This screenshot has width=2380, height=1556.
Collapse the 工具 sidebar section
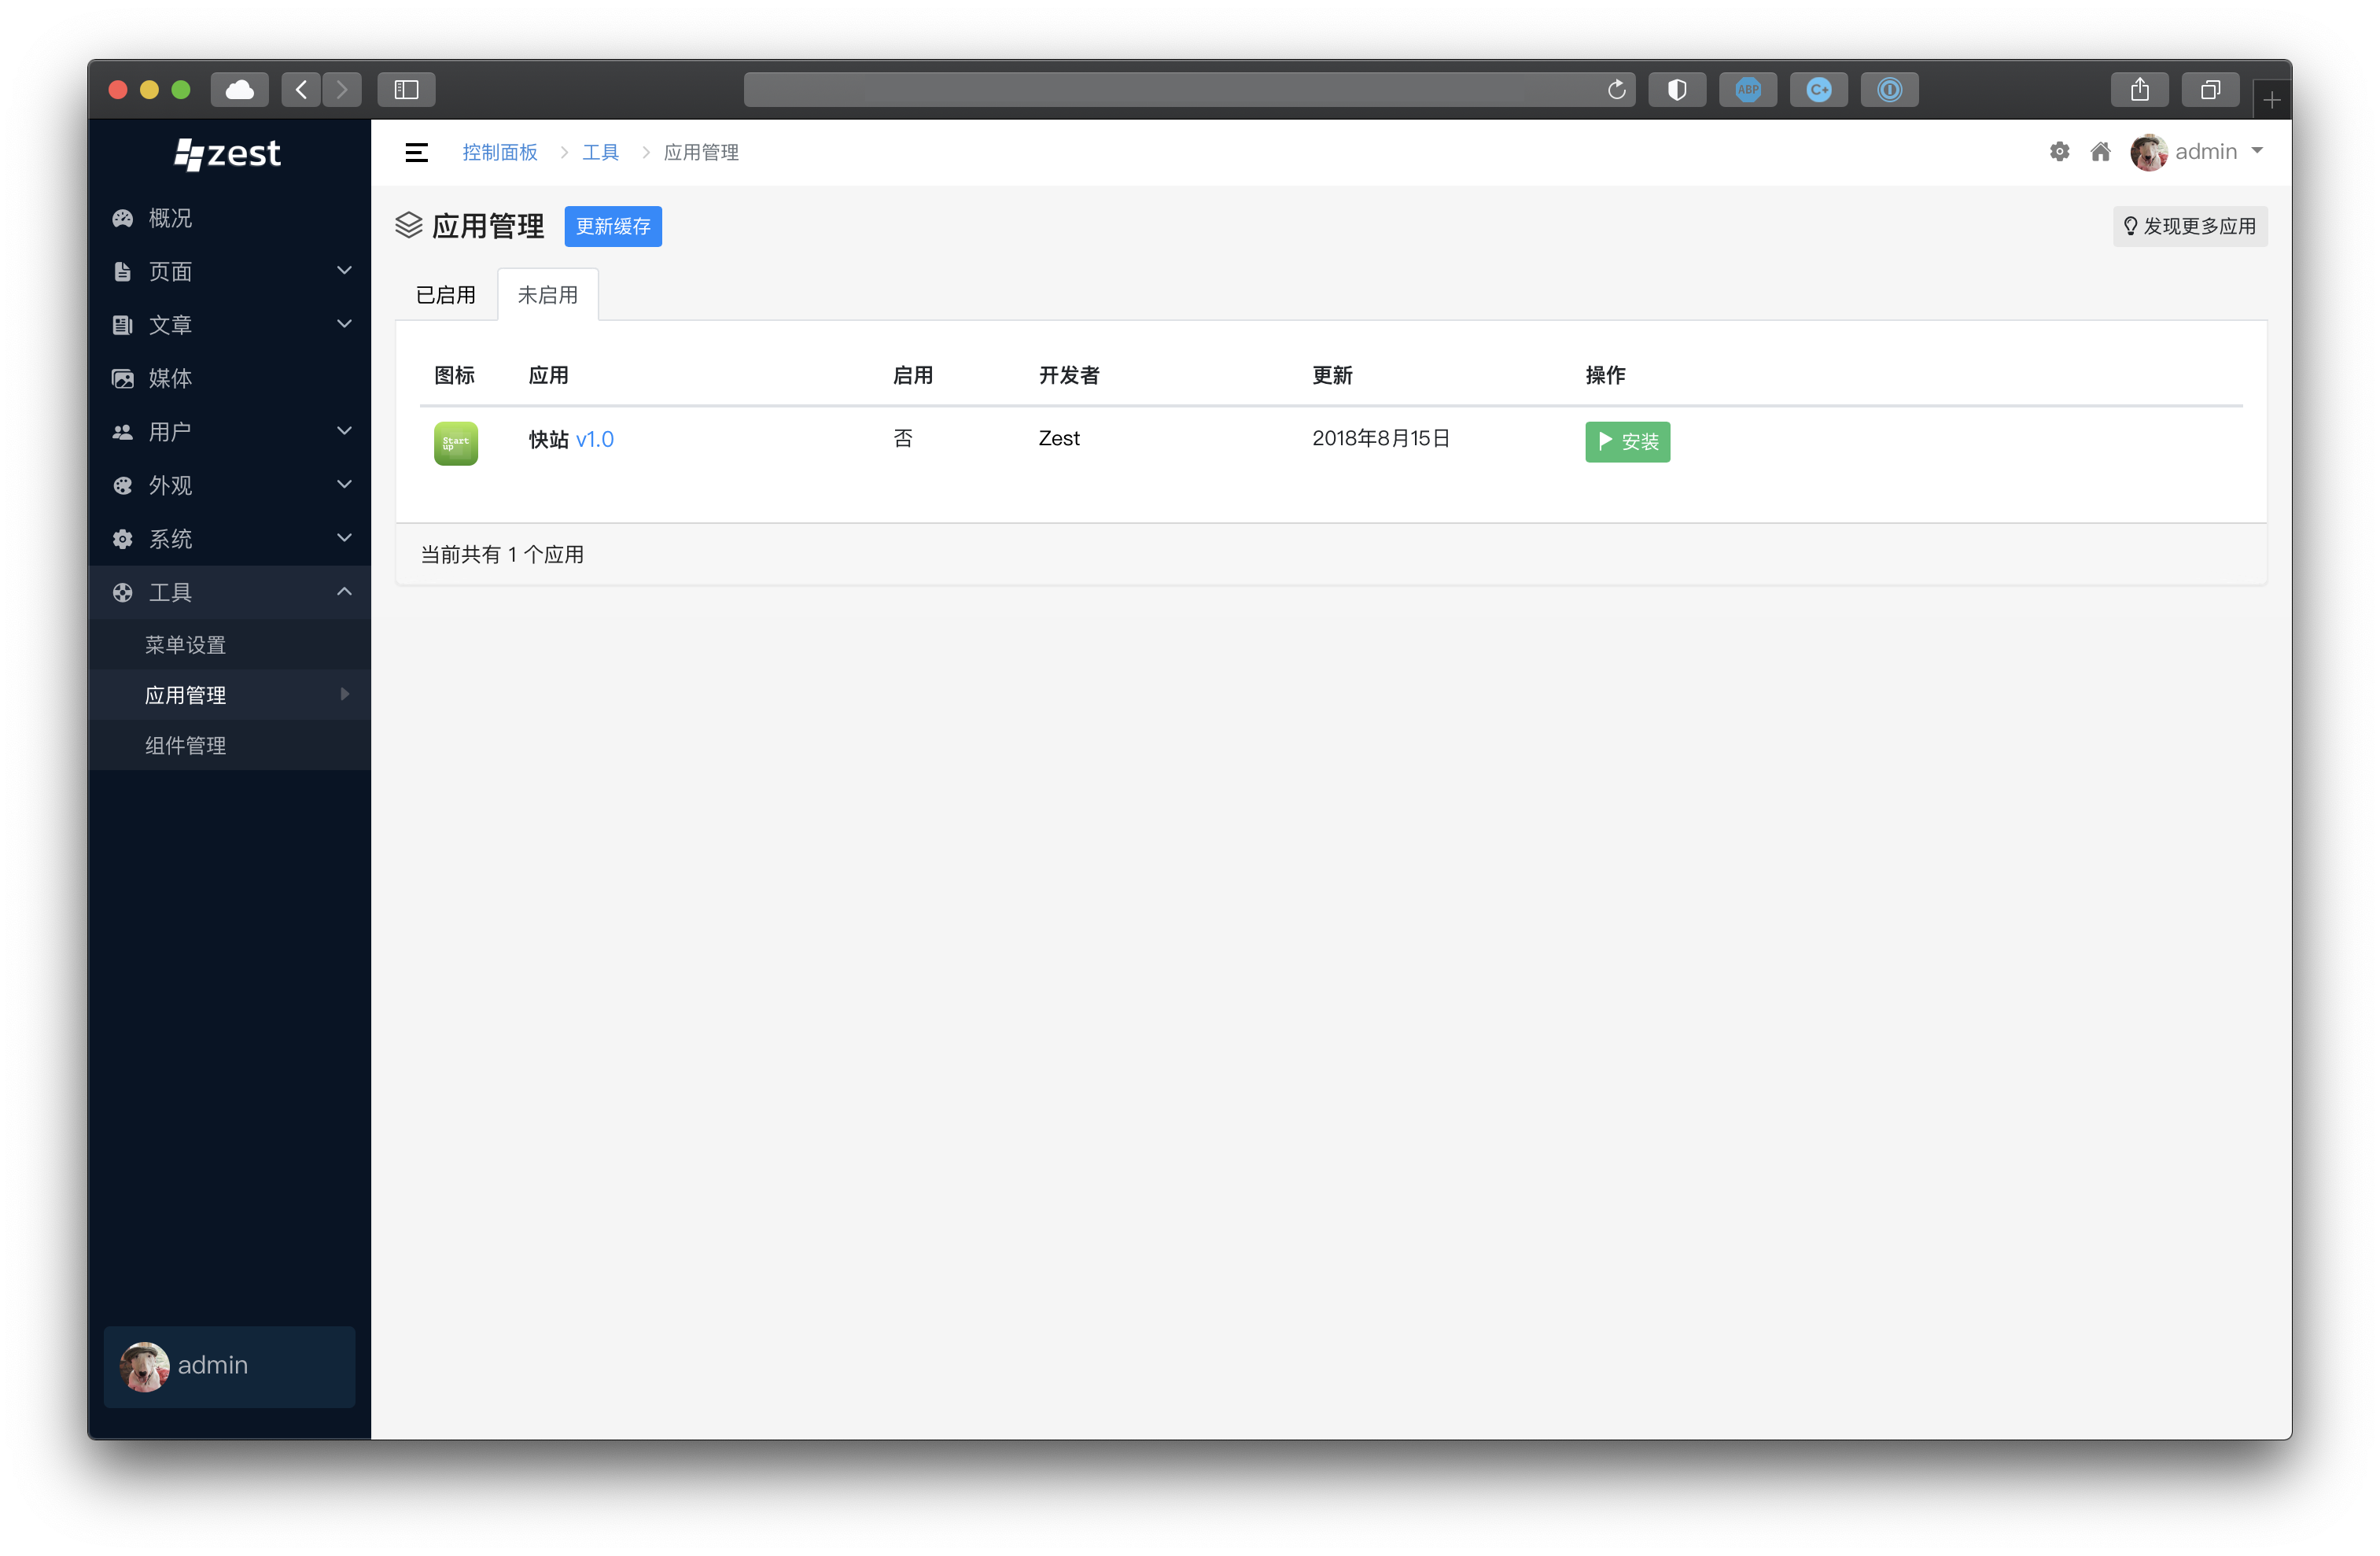pyautogui.click(x=230, y=592)
